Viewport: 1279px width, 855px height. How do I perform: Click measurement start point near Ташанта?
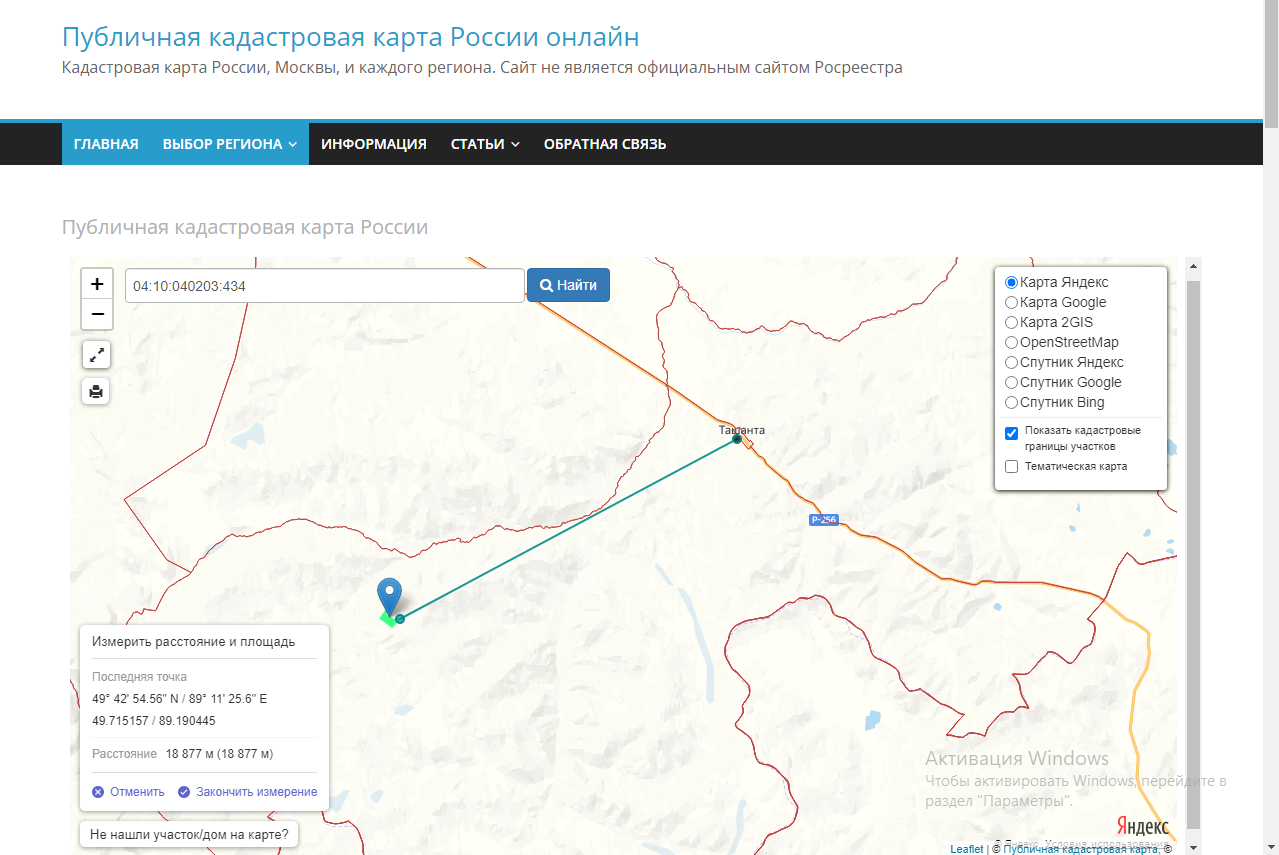(x=737, y=439)
